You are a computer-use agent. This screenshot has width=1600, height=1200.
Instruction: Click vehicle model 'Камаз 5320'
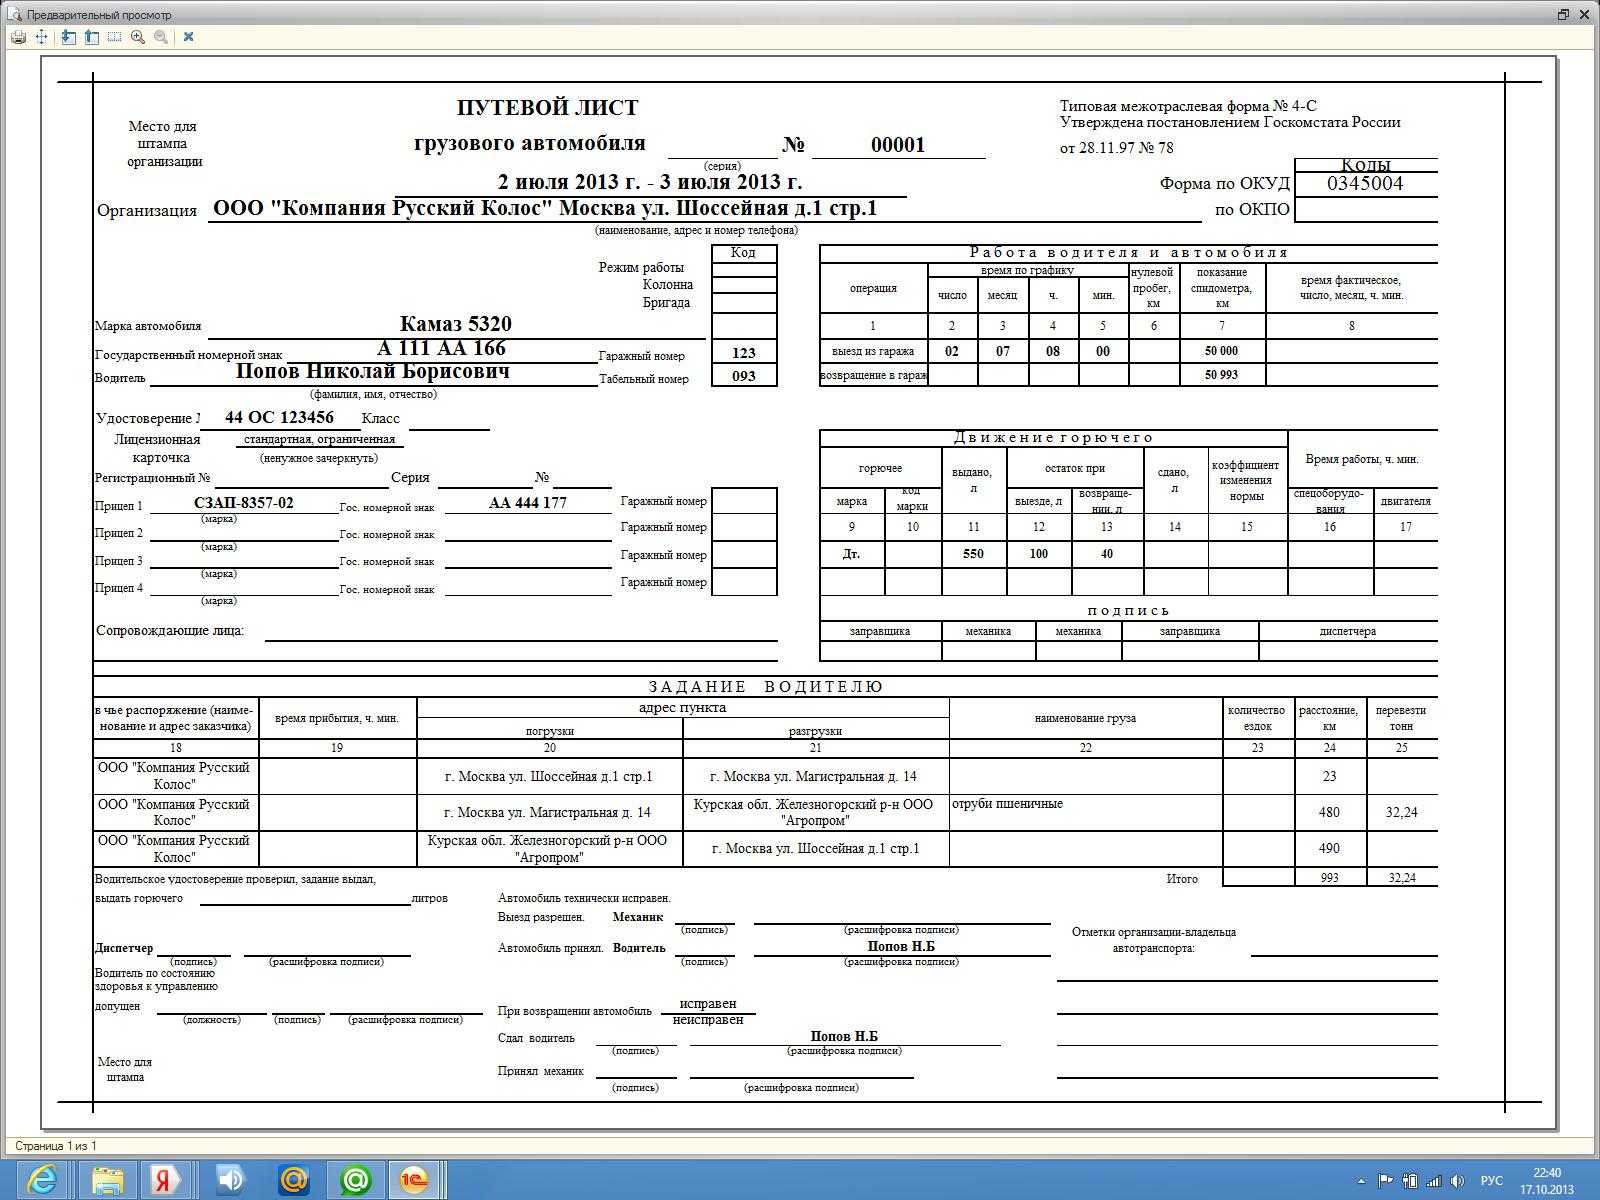456,324
